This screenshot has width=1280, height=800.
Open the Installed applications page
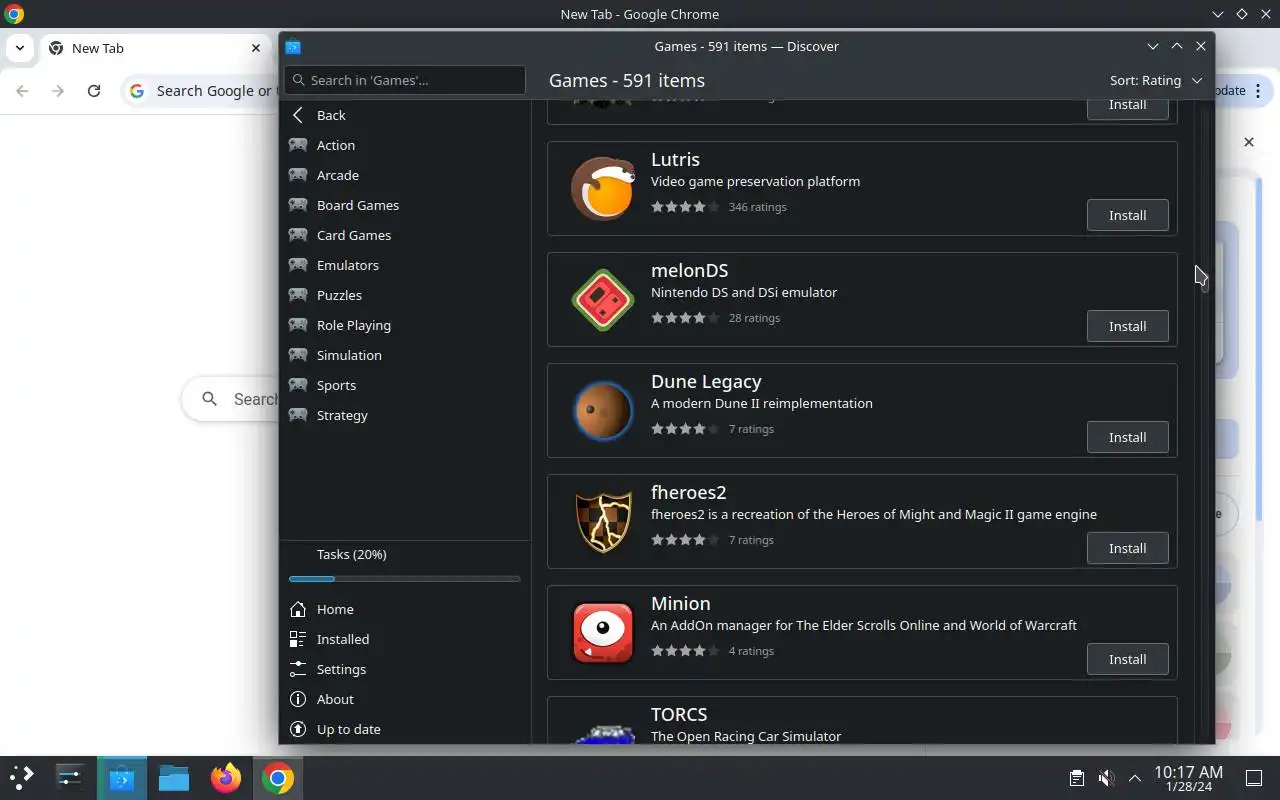(405, 639)
